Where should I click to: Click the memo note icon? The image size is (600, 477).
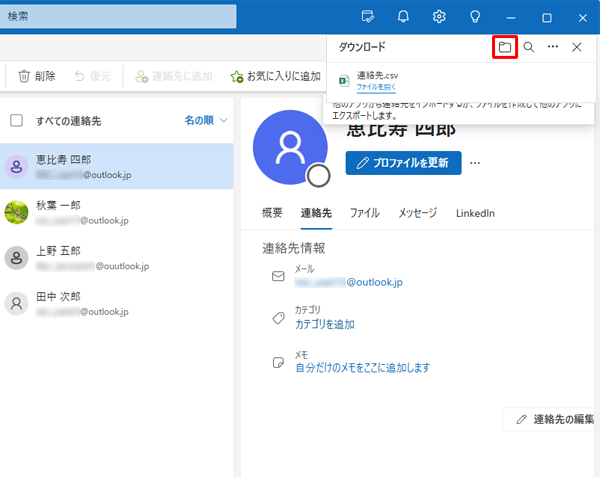[278, 362]
